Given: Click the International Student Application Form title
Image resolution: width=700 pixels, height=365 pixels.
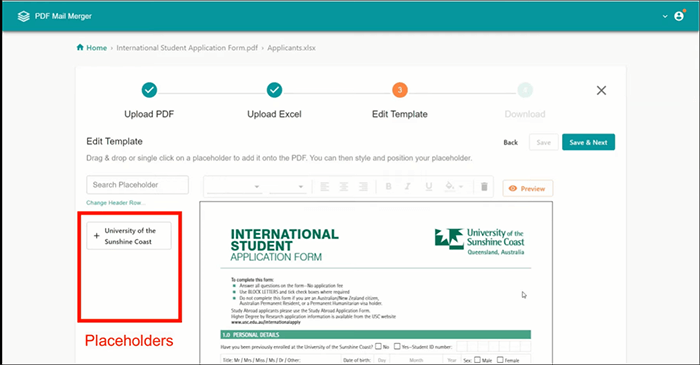Looking at the screenshot, I should [x=284, y=245].
